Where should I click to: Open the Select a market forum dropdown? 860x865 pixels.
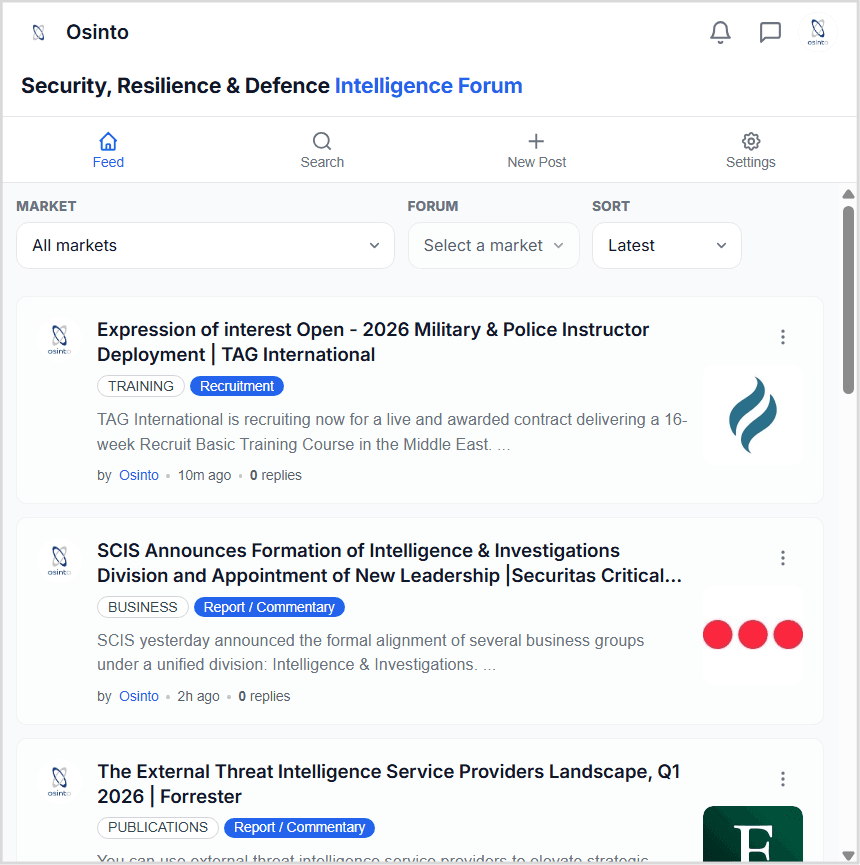coord(494,245)
